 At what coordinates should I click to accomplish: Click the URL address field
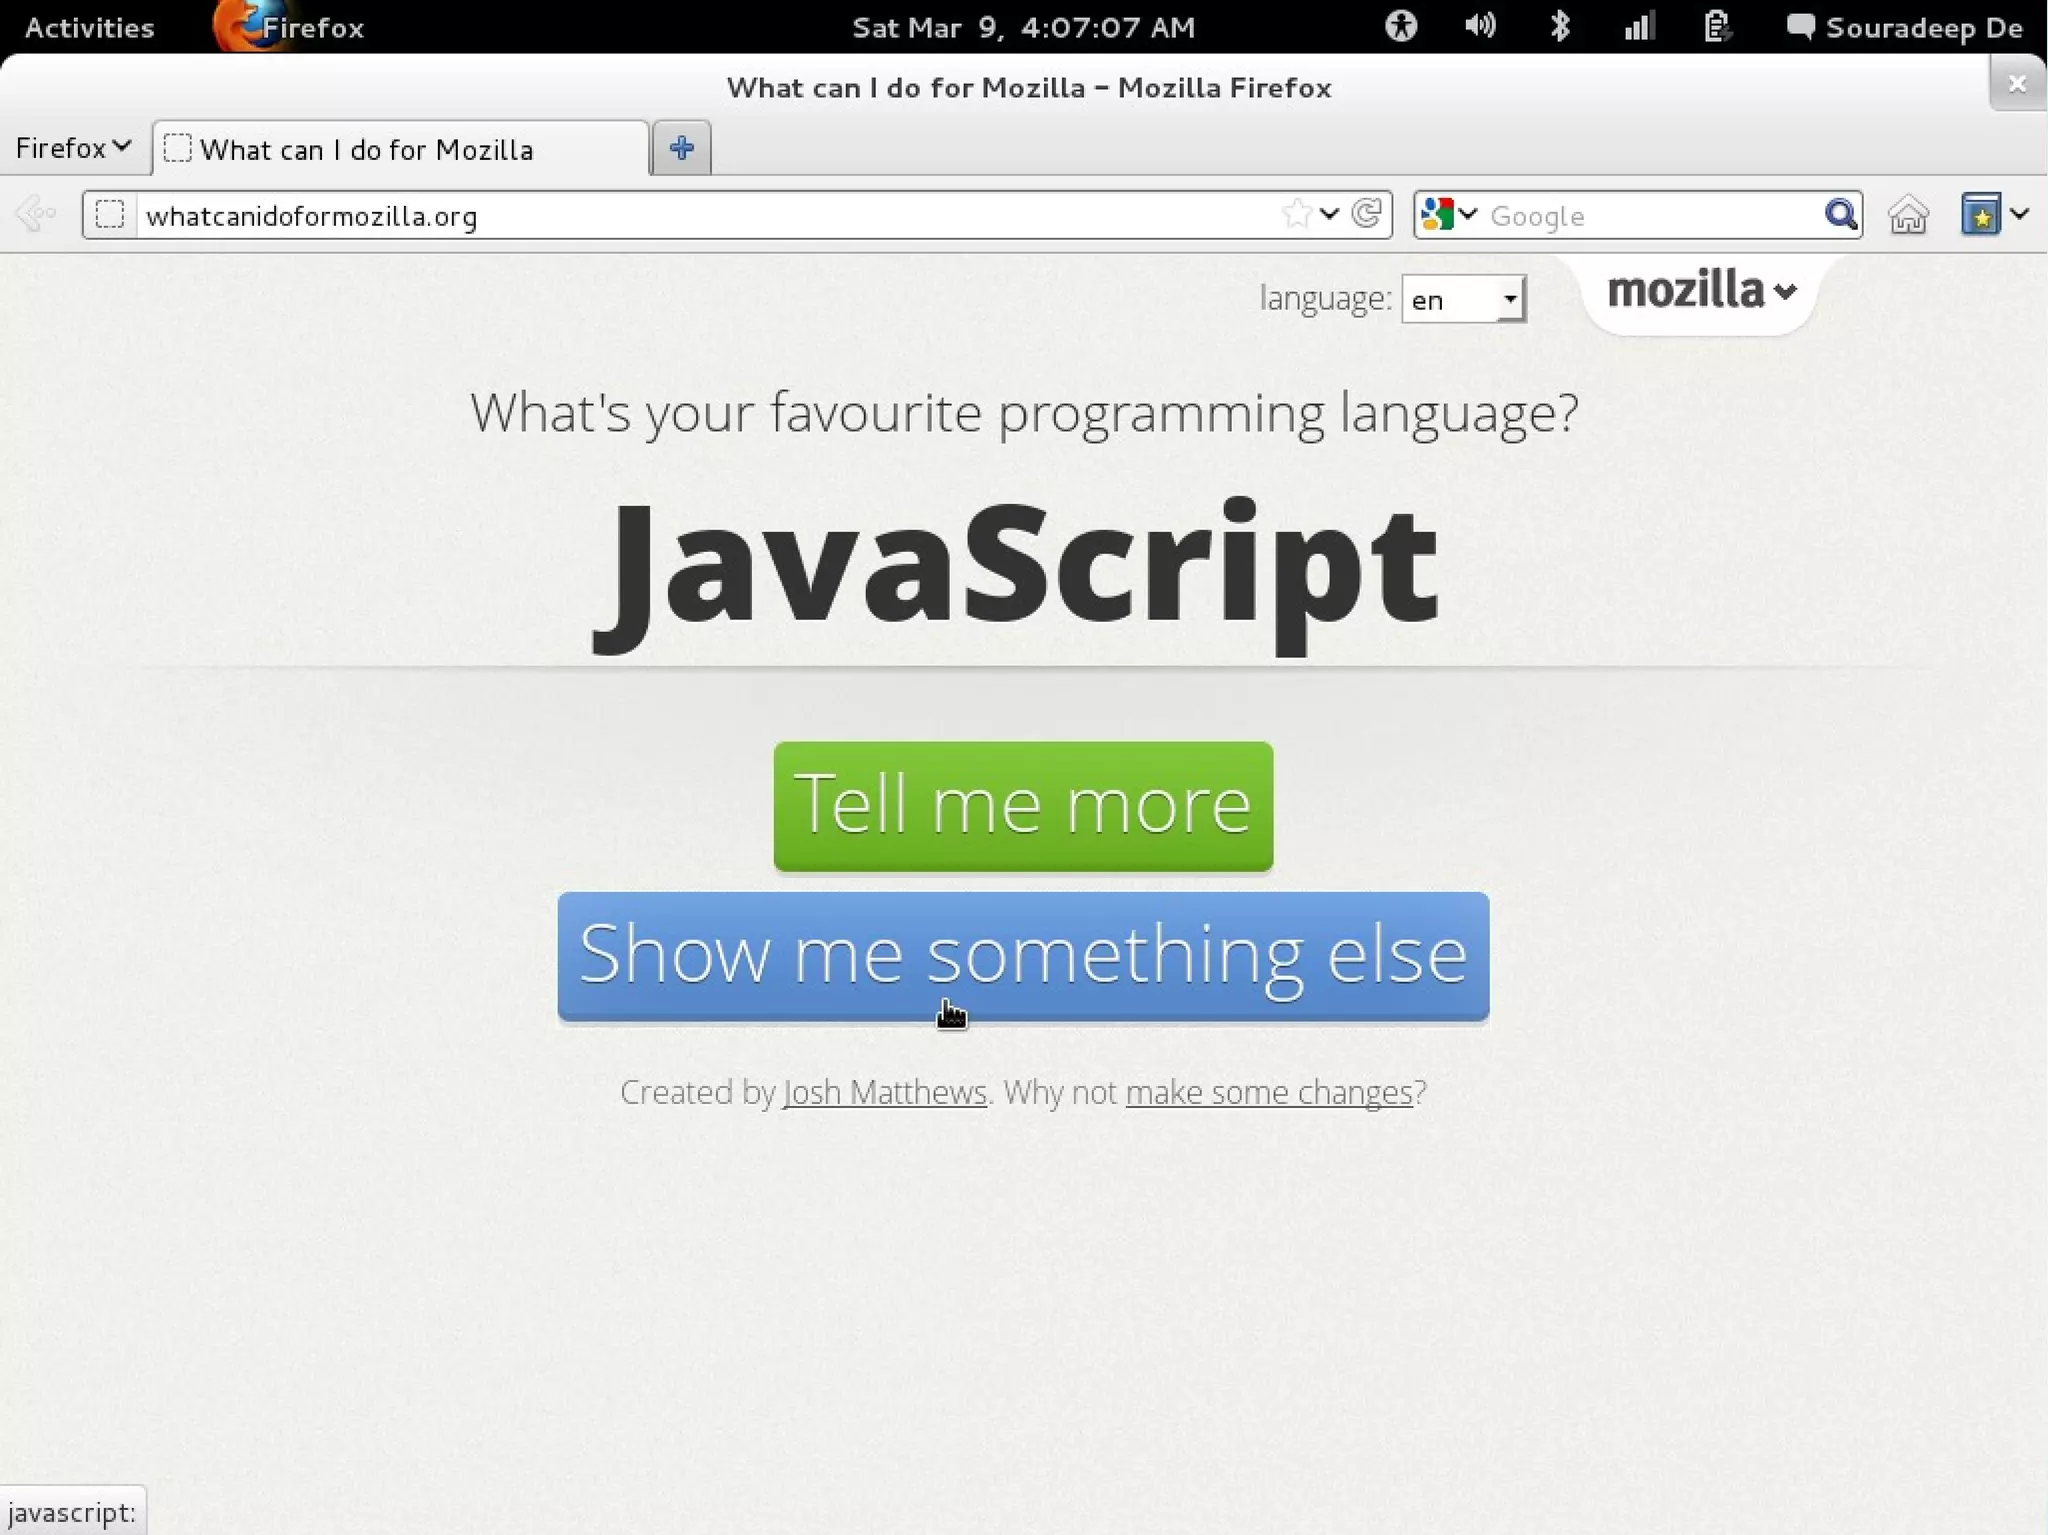(700, 216)
